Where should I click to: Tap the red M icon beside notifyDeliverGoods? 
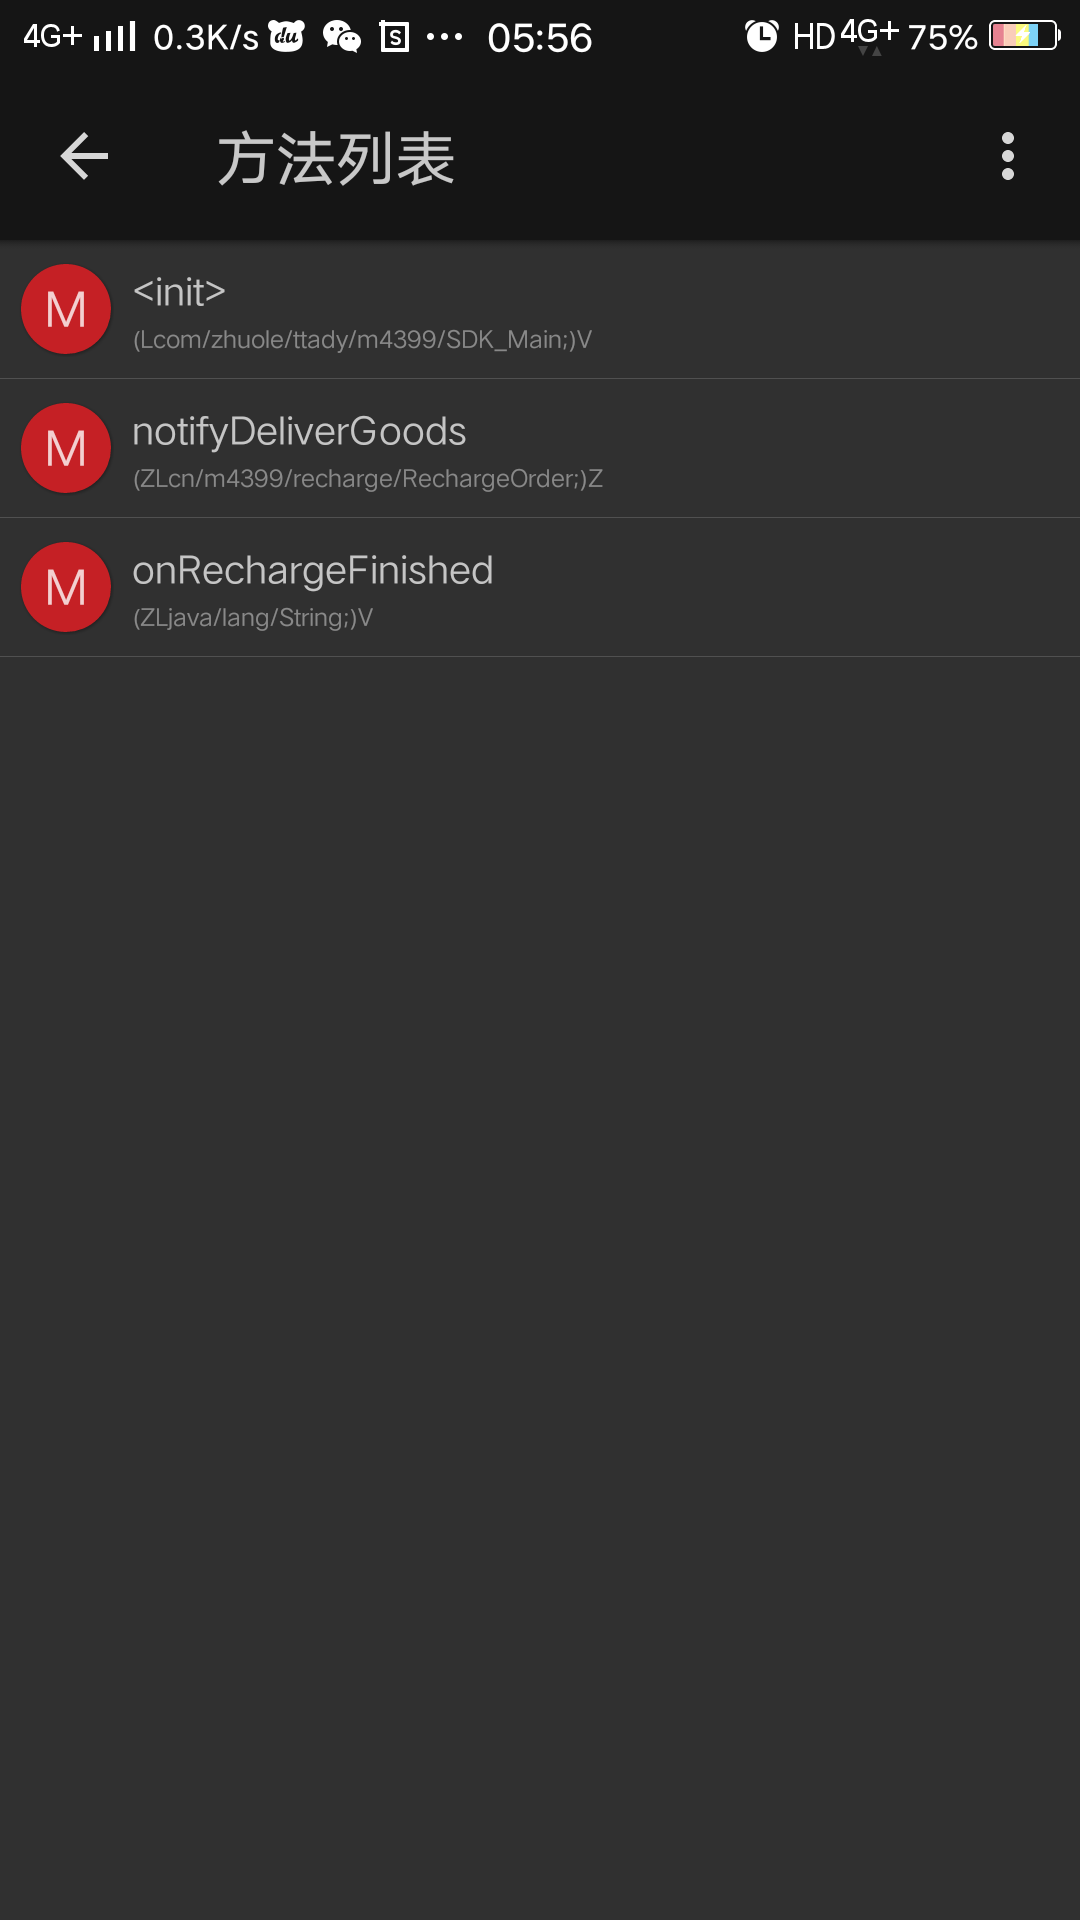tap(66, 448)
